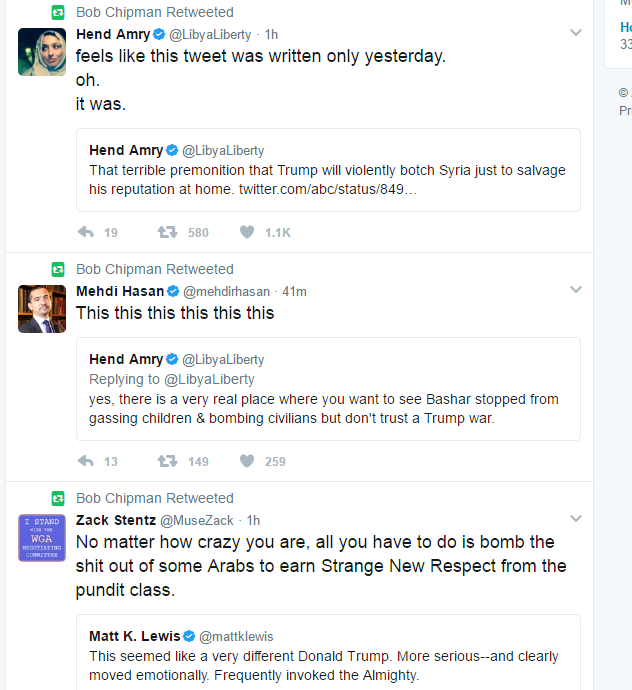This screenshot has height=690, width=632.
Task: Click the 41m timestamp on Mehdi Hasan's tweet
Action: pos(294,291)
